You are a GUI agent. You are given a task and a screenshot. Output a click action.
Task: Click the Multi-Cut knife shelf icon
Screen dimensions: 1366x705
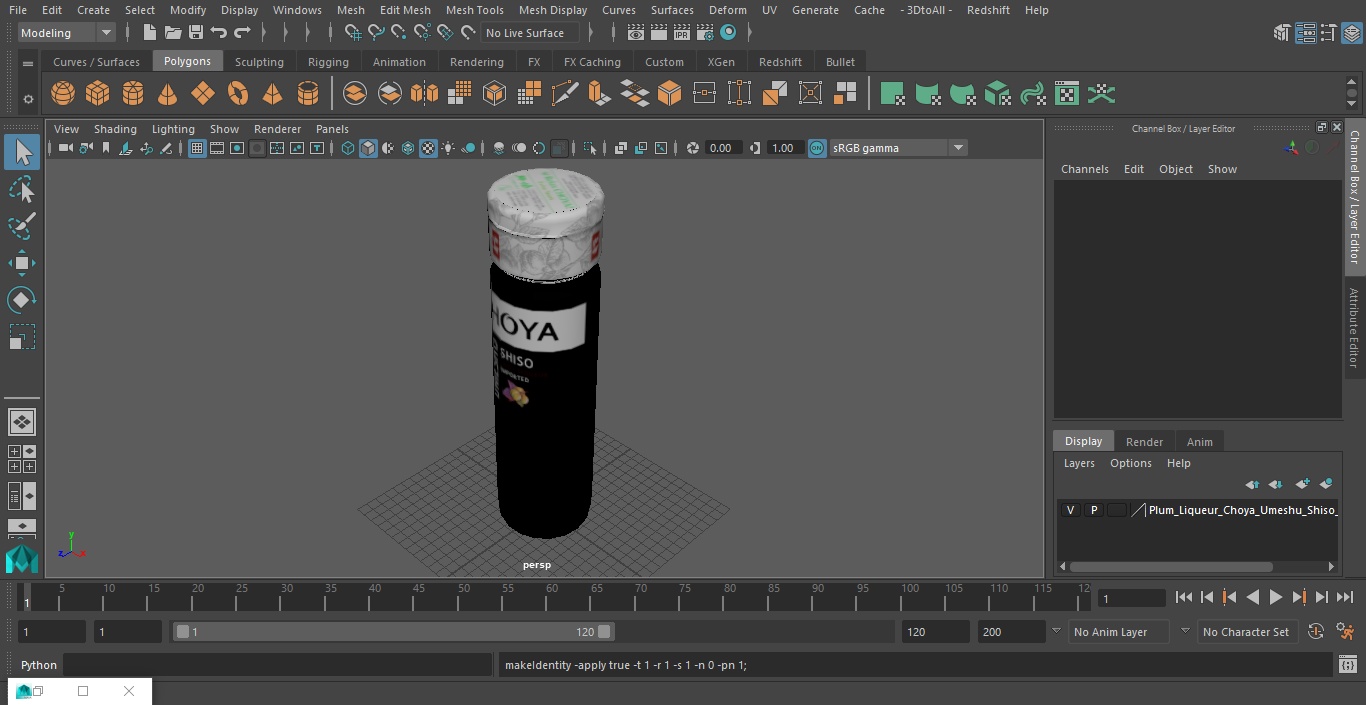[564, 94]
